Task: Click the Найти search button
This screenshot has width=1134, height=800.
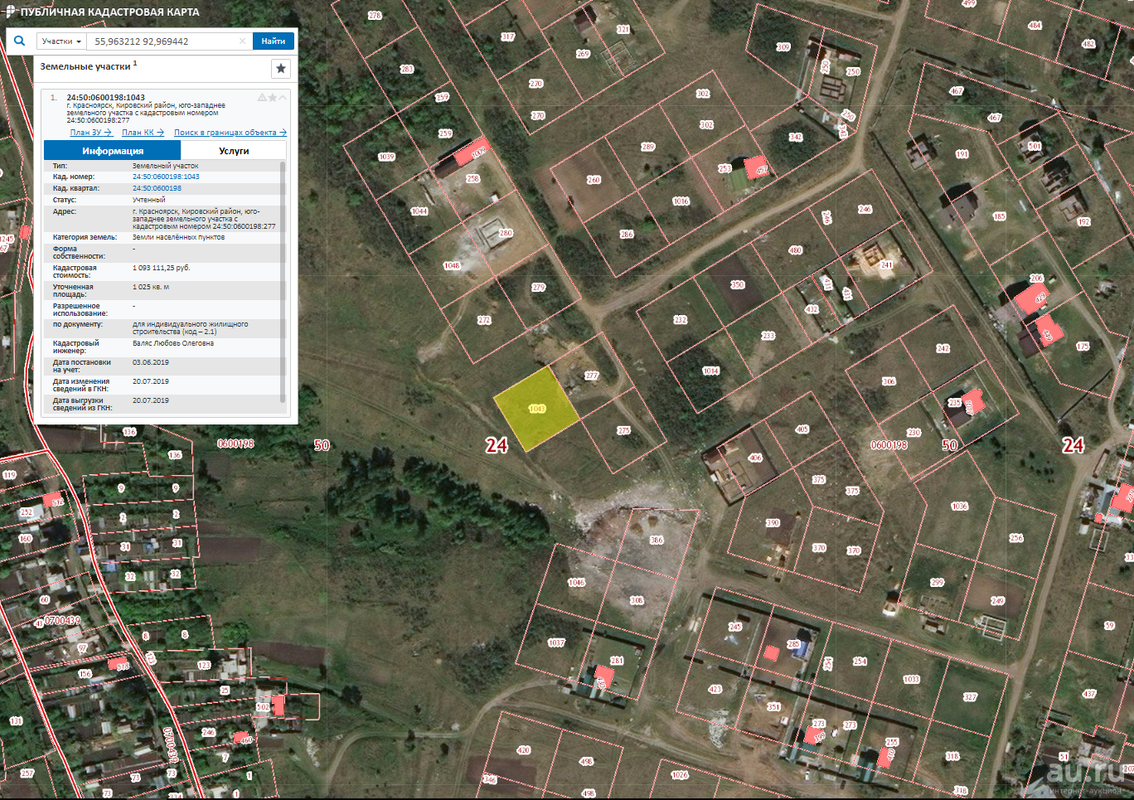Action: point(273,41)
